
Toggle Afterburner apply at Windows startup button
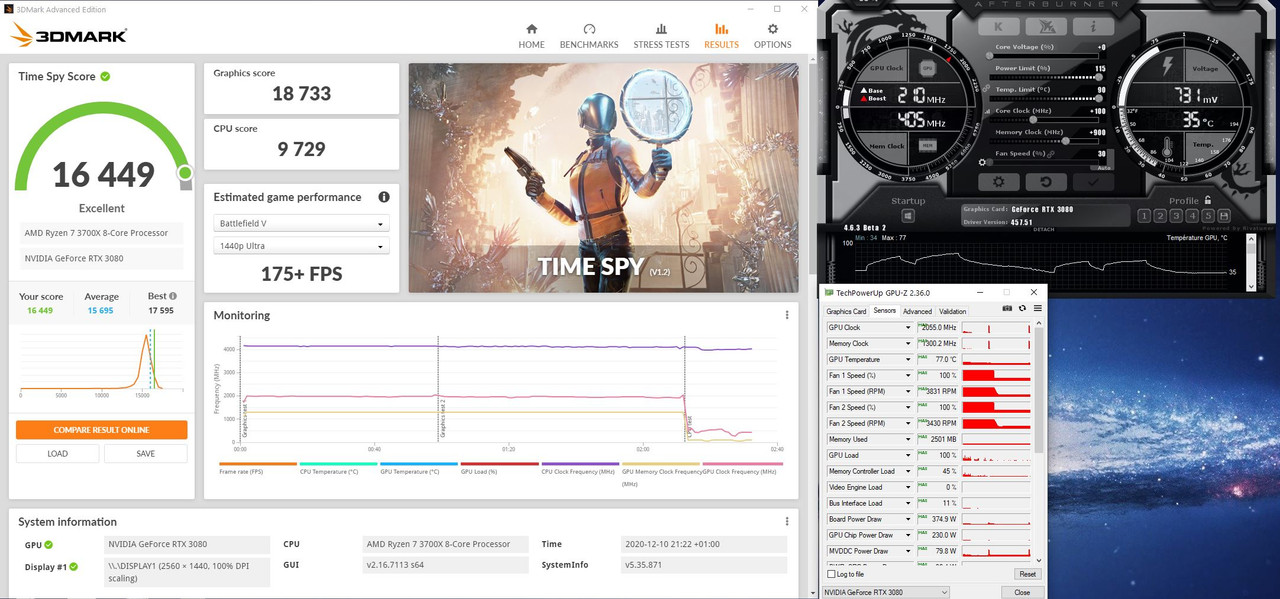[908, 216]
